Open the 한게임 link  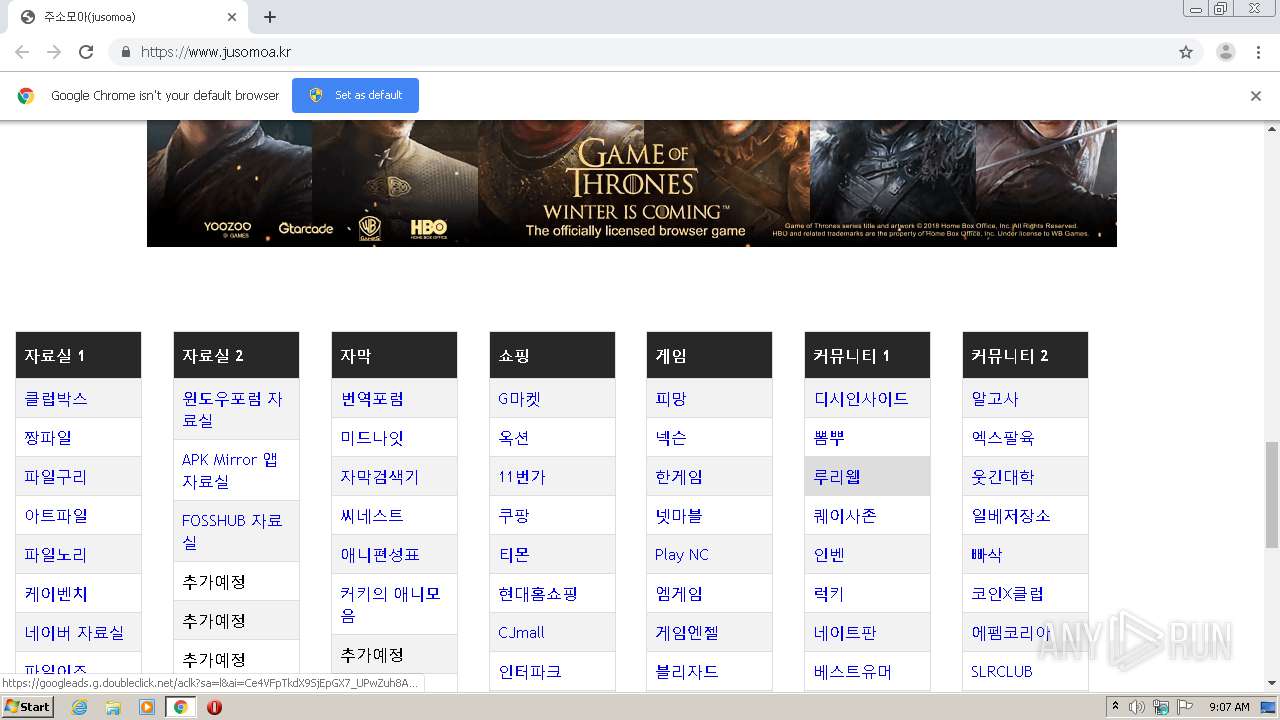pos(679,476)
